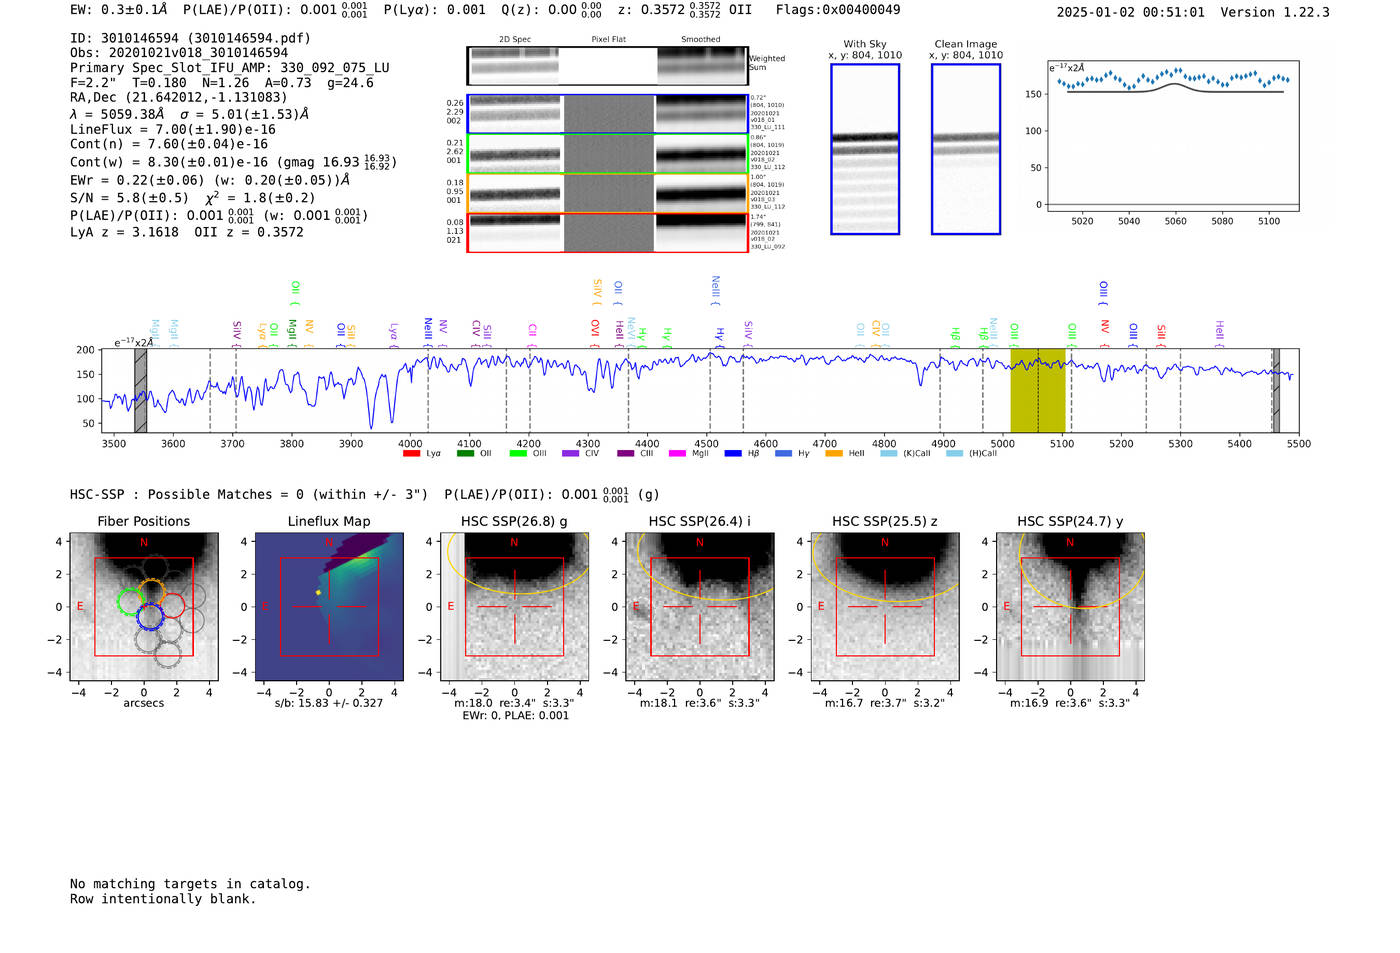The width and height of the screenshot is (1400, 953).
Task: Open the HSC SSP(26.4) i image
Action: [x=700, y=607]
